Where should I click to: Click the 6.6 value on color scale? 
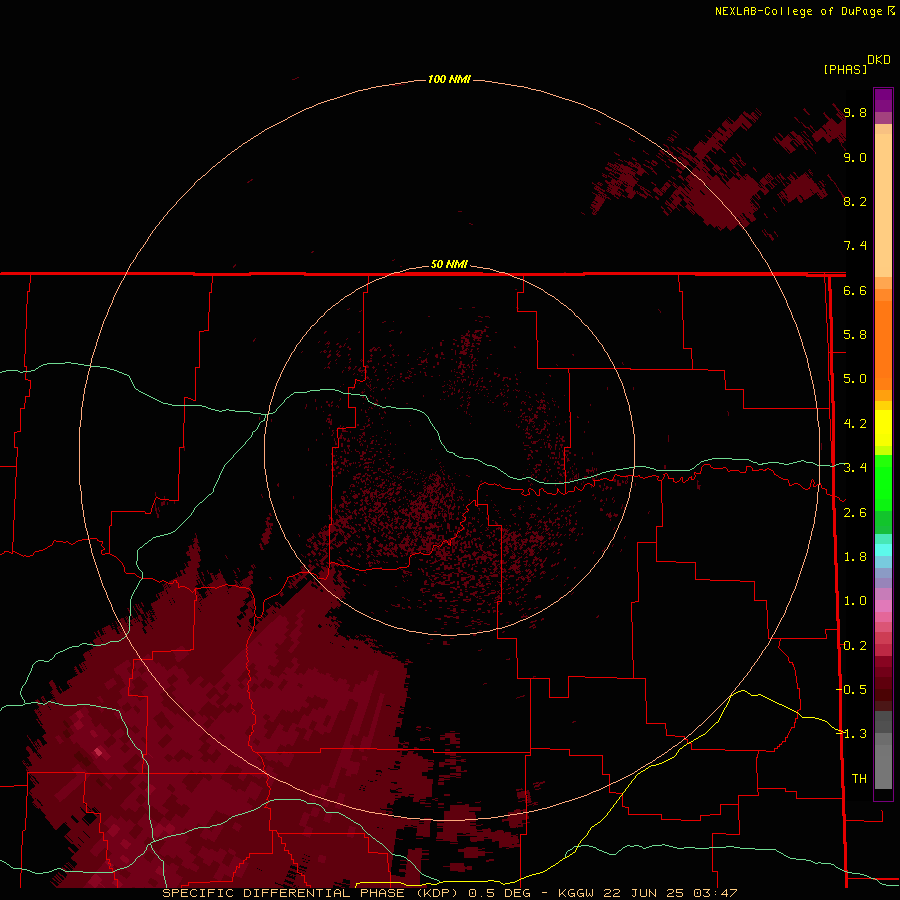855,290
